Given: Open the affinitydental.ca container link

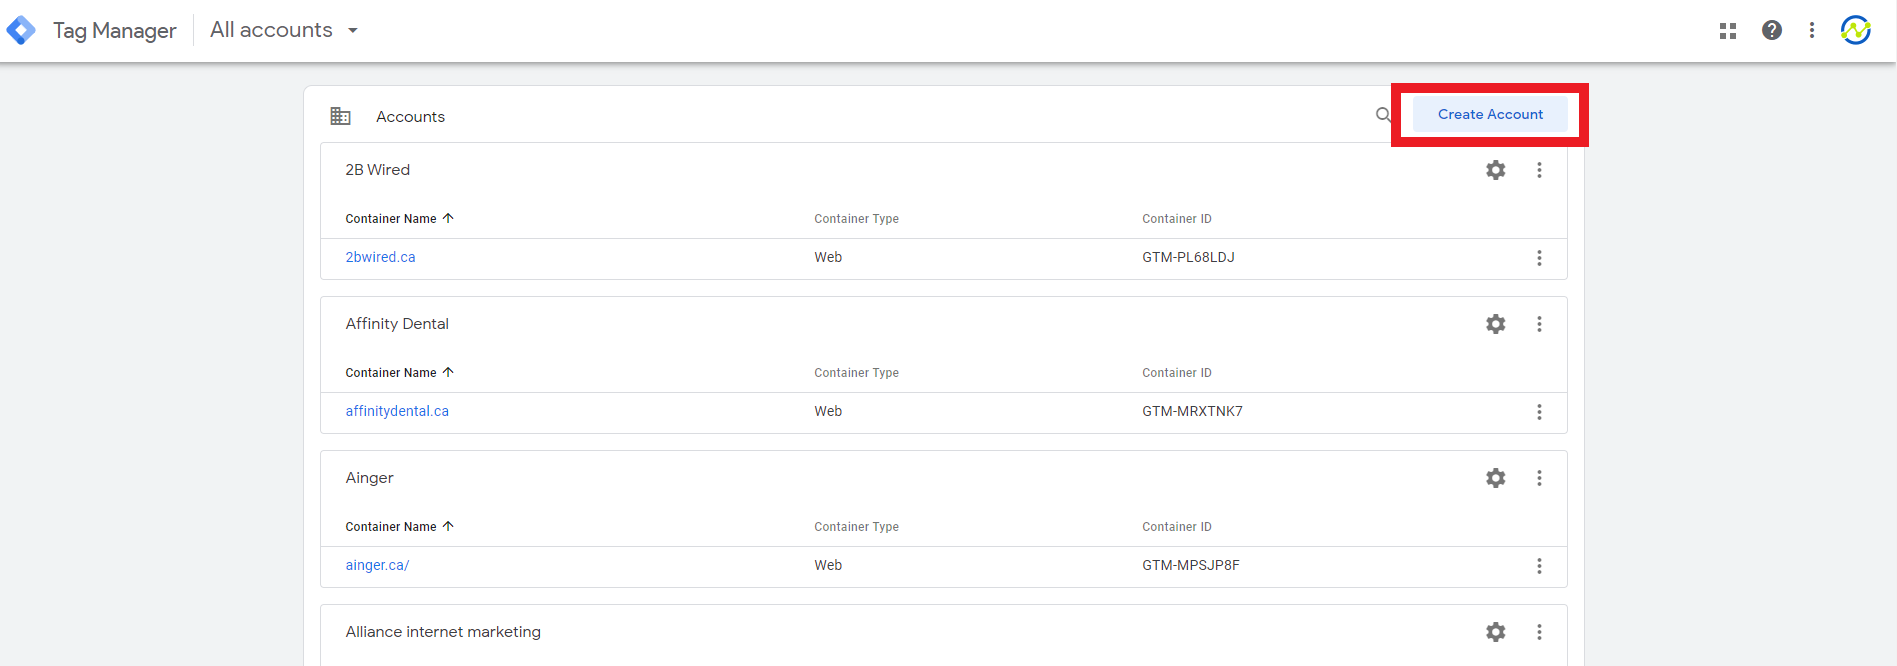Looking at the screenshot, I should [x=397, y=411].
